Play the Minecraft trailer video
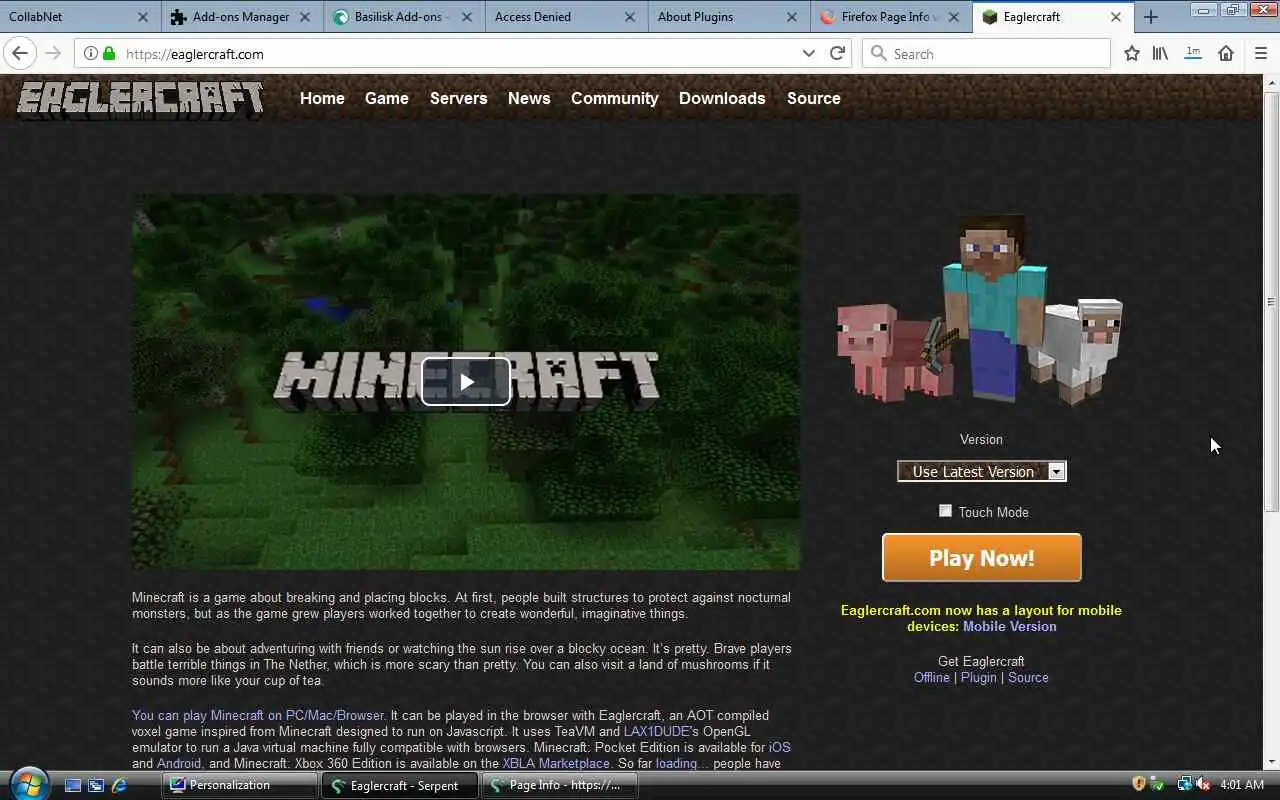The height and width of the screenshot is (800, 1280). (x=466, y=381)
